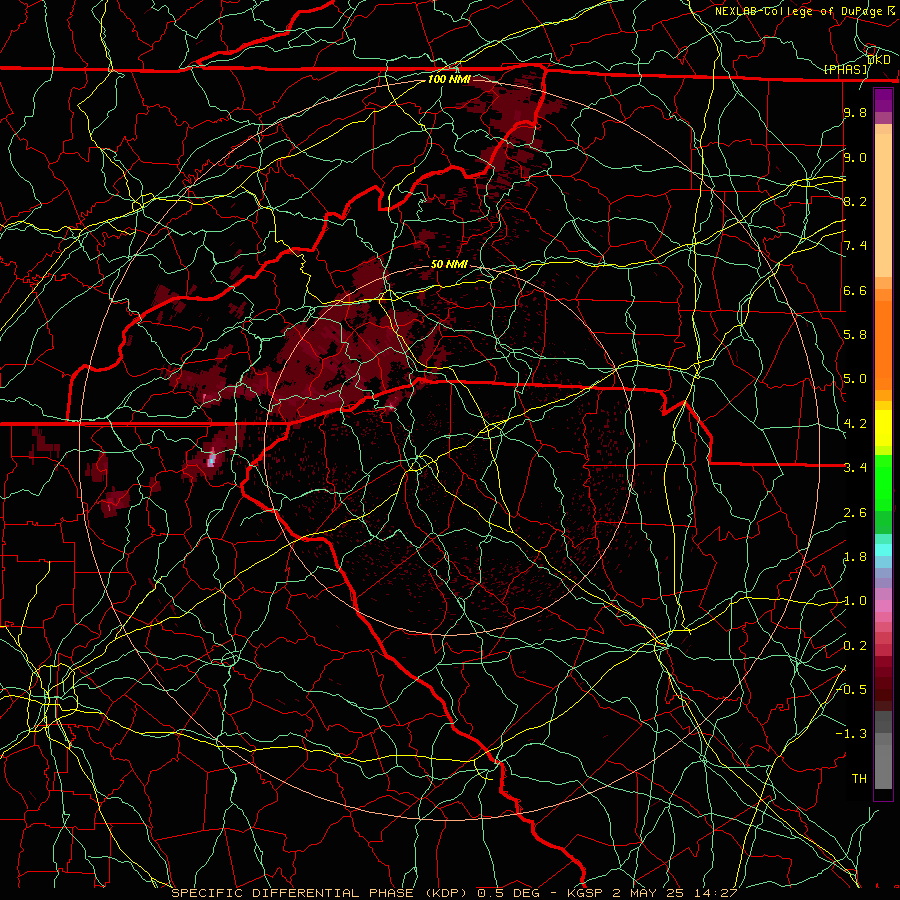The image size is (900, 900).
Task: Click the "DKD" label above the legend
Action: 879,60
